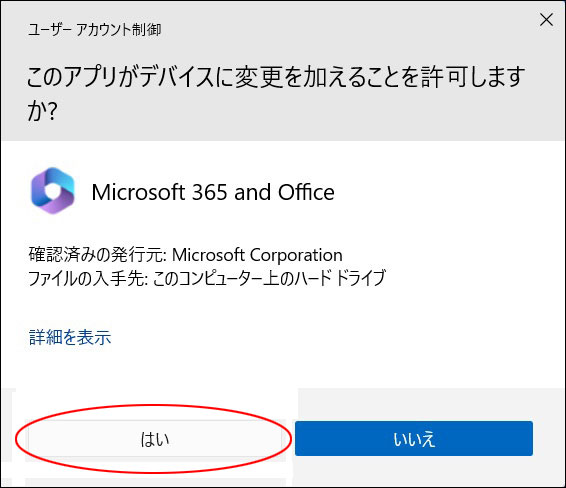566x488 pixels.
Task: Choose いいえ to deny the changes
Action: click(x=414, y=439)
